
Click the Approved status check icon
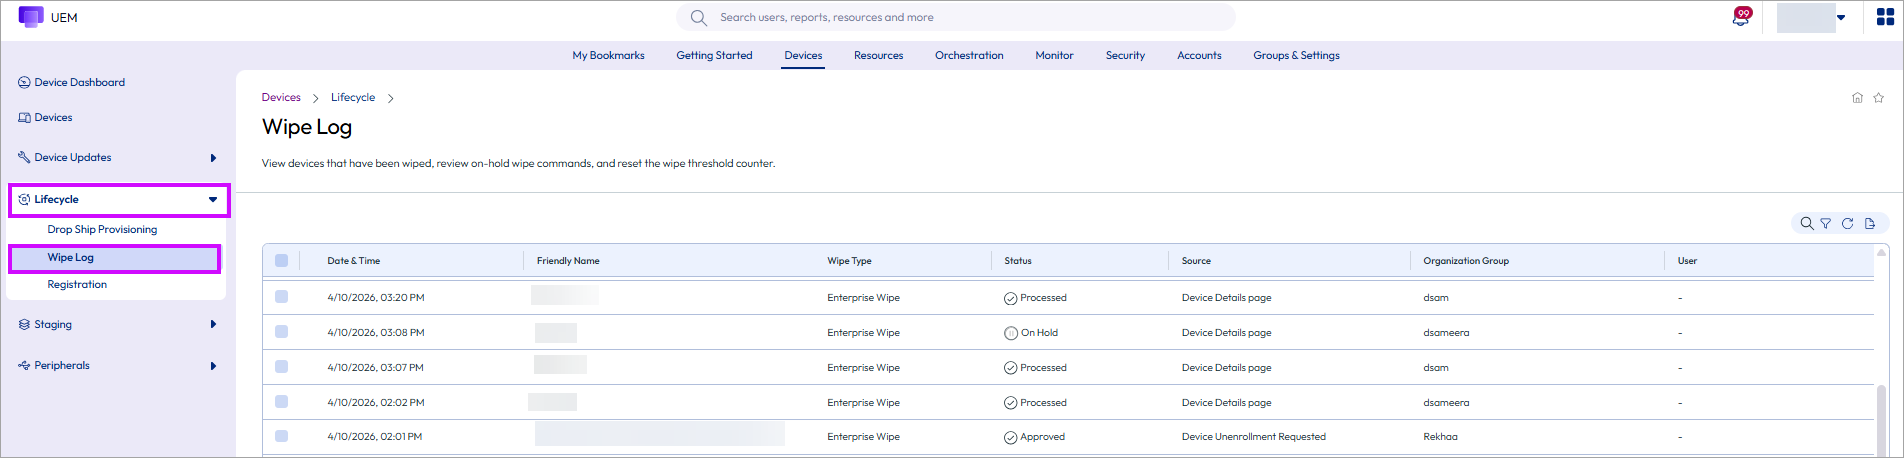click(1011, 437)
